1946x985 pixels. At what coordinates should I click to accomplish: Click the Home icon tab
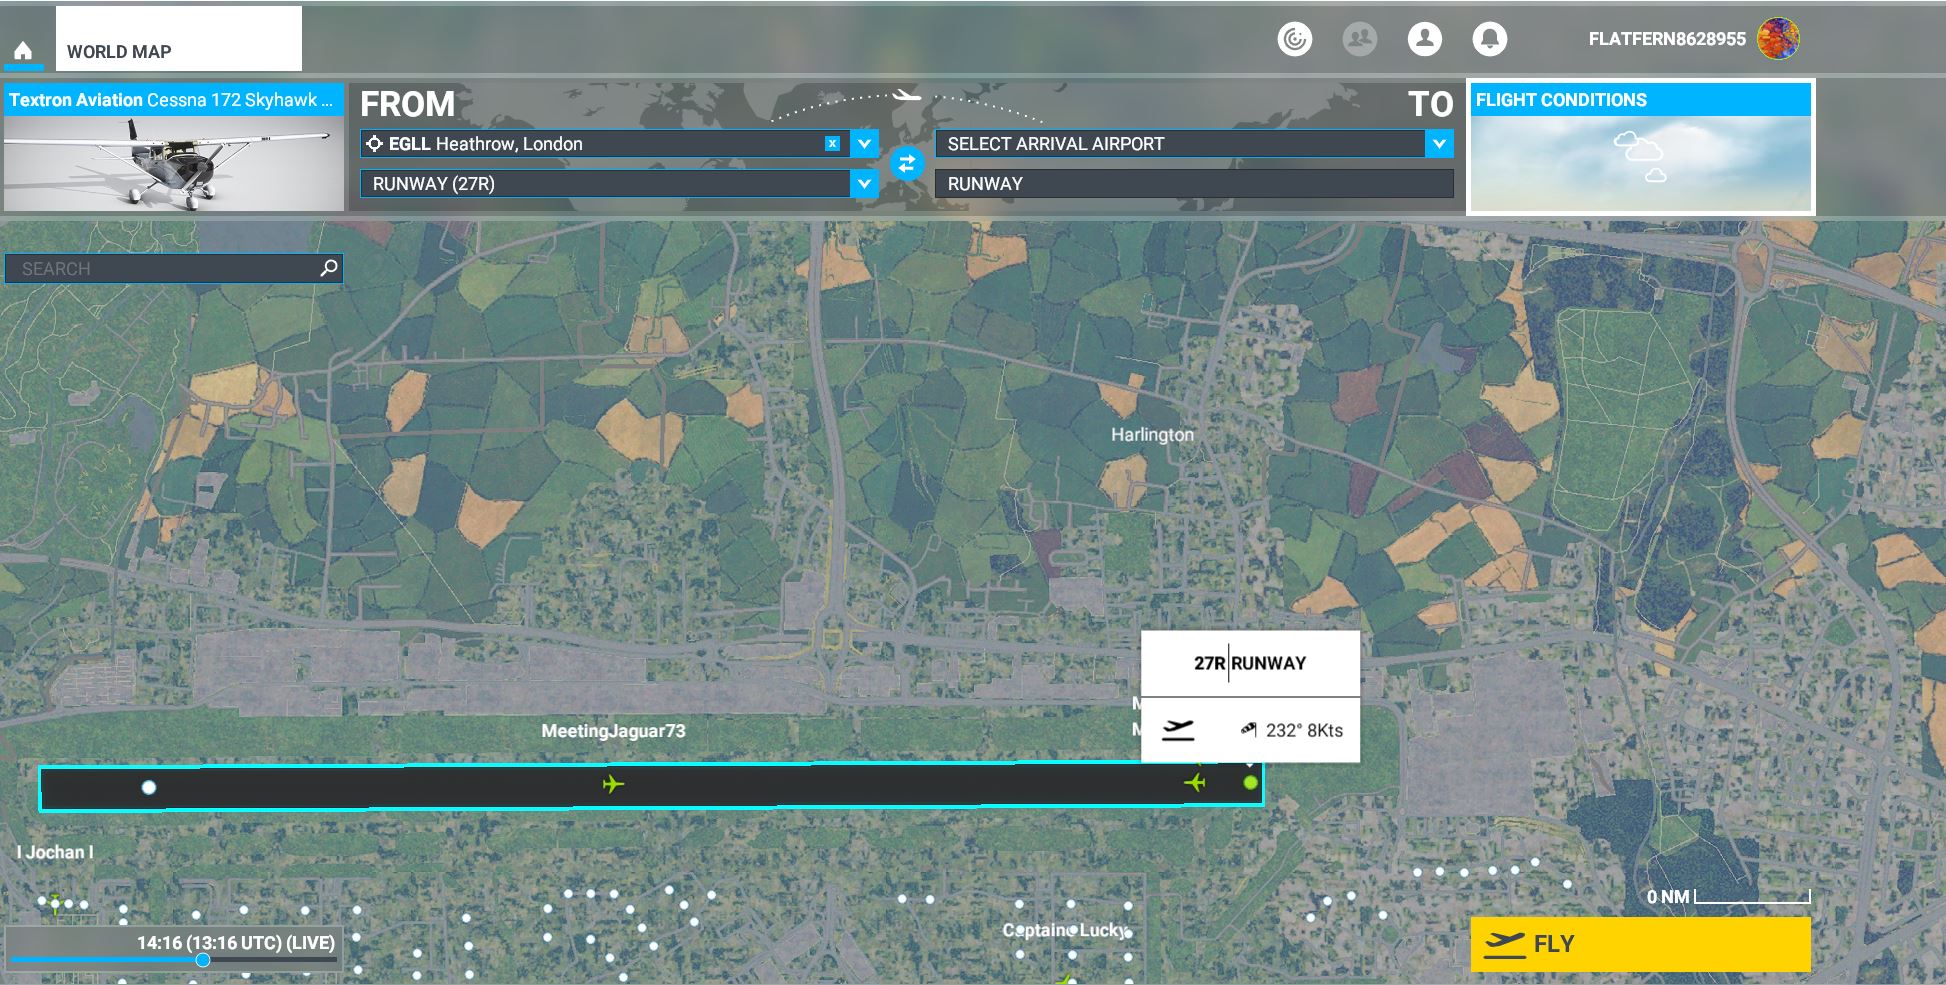pyautogui.click(x=23, y=51)
